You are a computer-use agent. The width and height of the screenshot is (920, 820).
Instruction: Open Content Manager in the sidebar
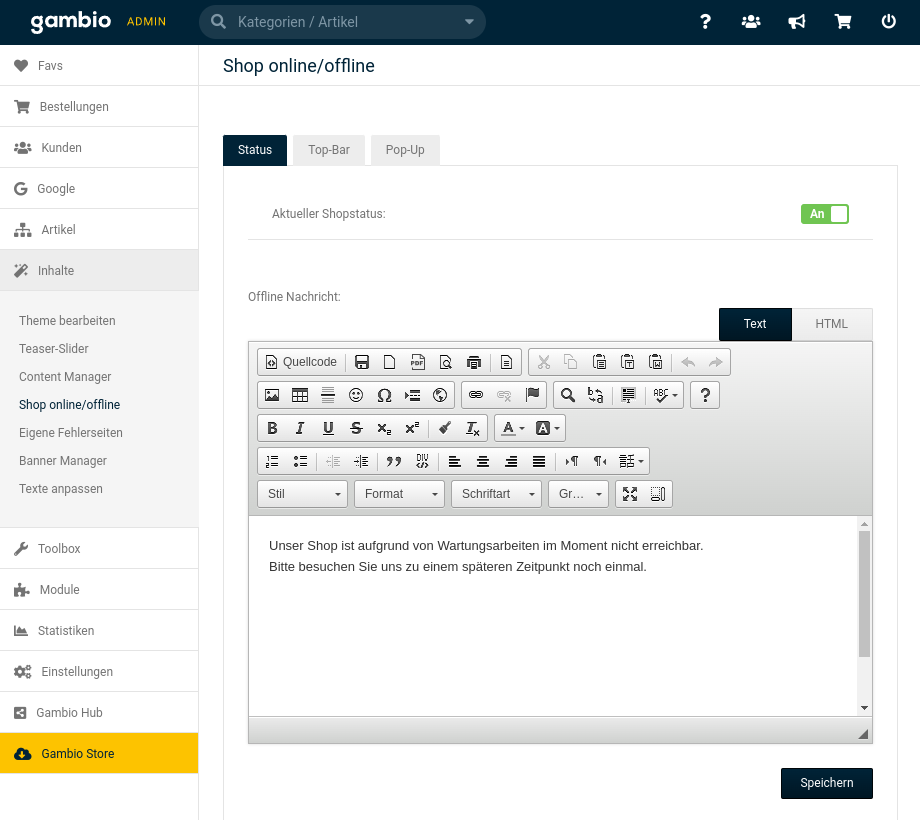[65, 377]
